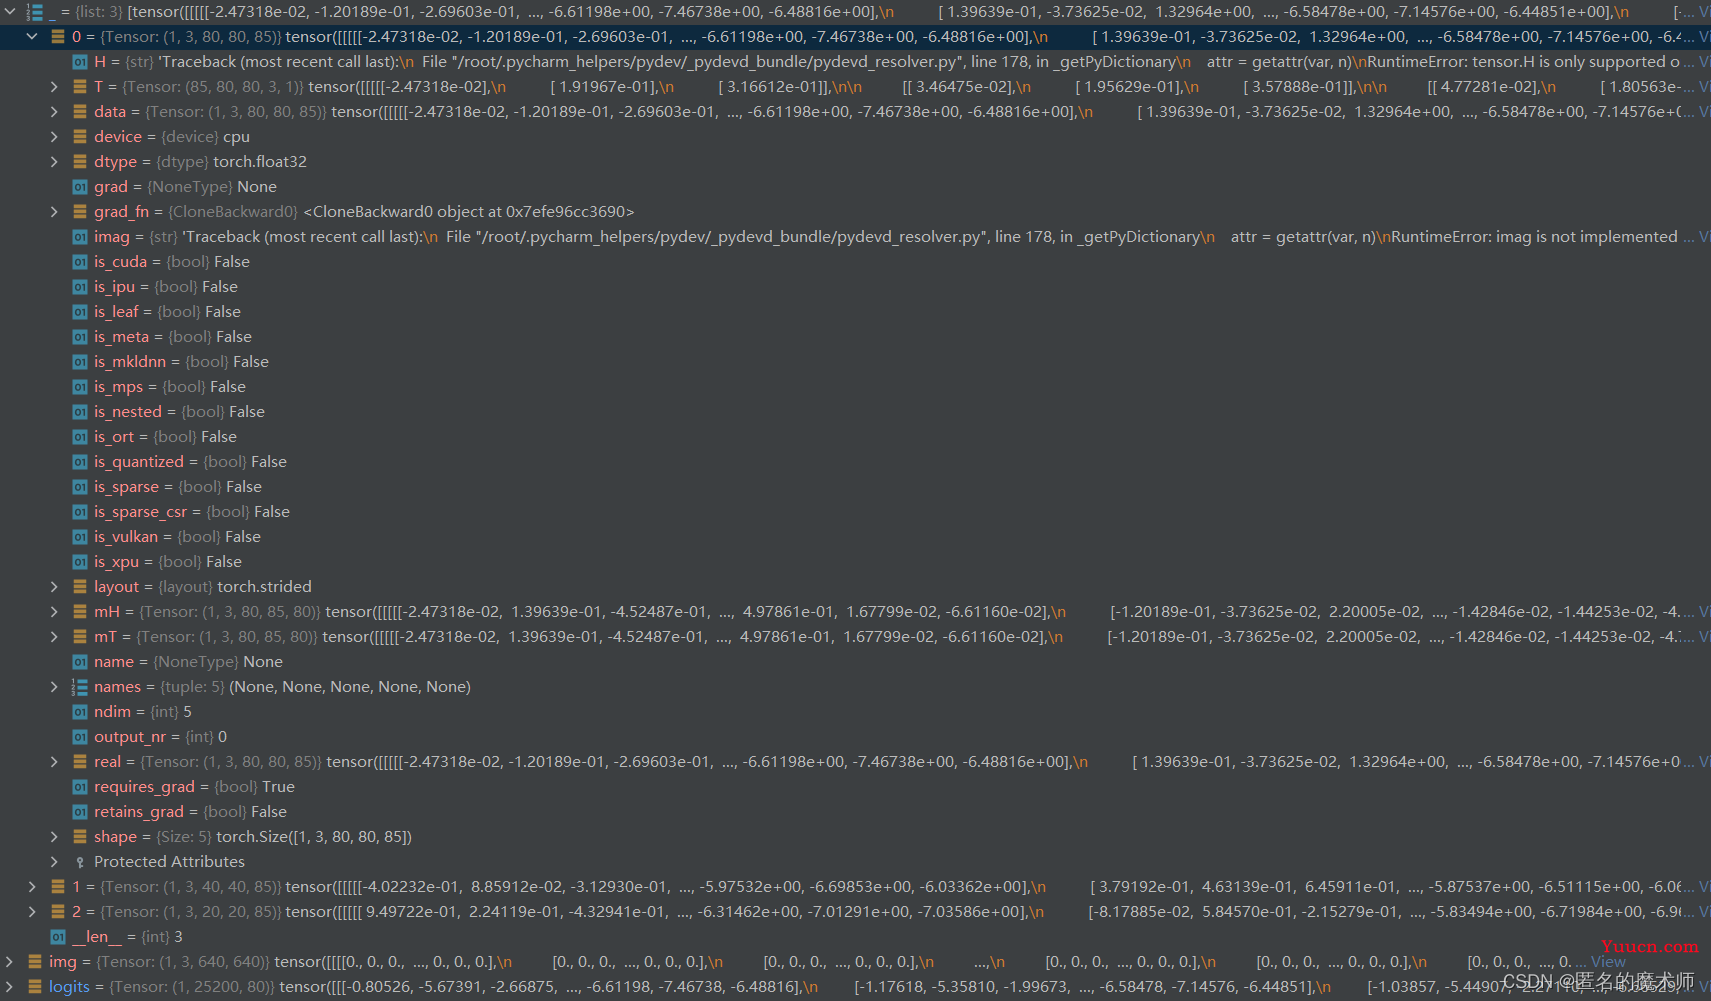The image size is (1711, 1001).
Task: Click the object icon beside grad_fn
Action: pyautogui.click(x=80, y=212)
